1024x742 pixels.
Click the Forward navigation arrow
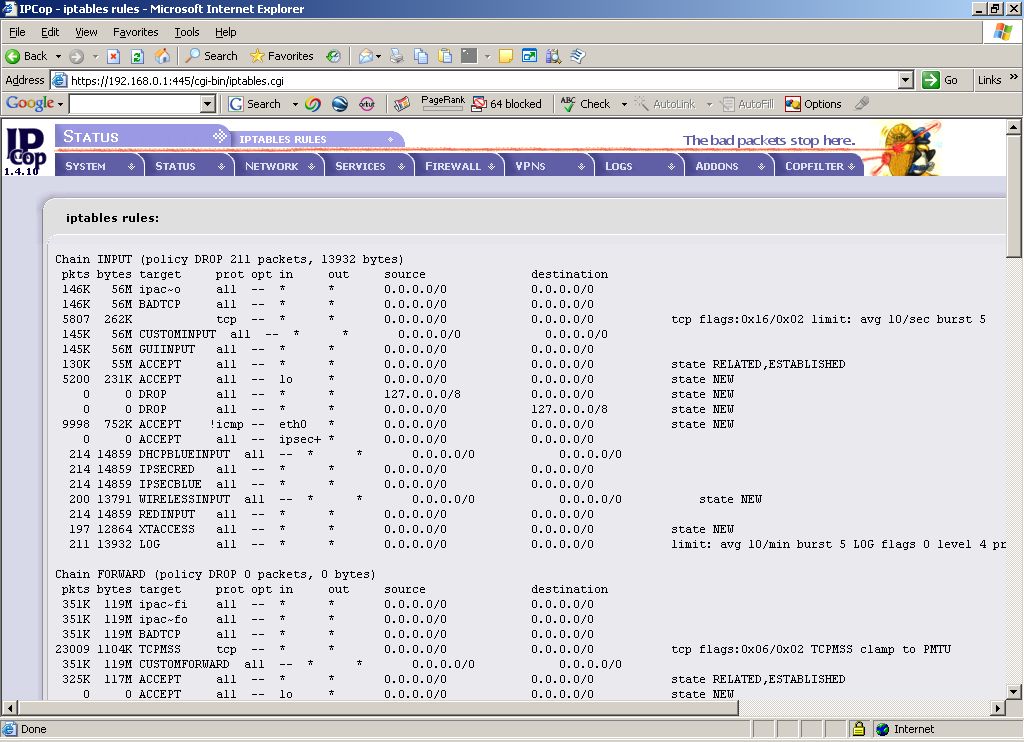click(x=76, y=56)
